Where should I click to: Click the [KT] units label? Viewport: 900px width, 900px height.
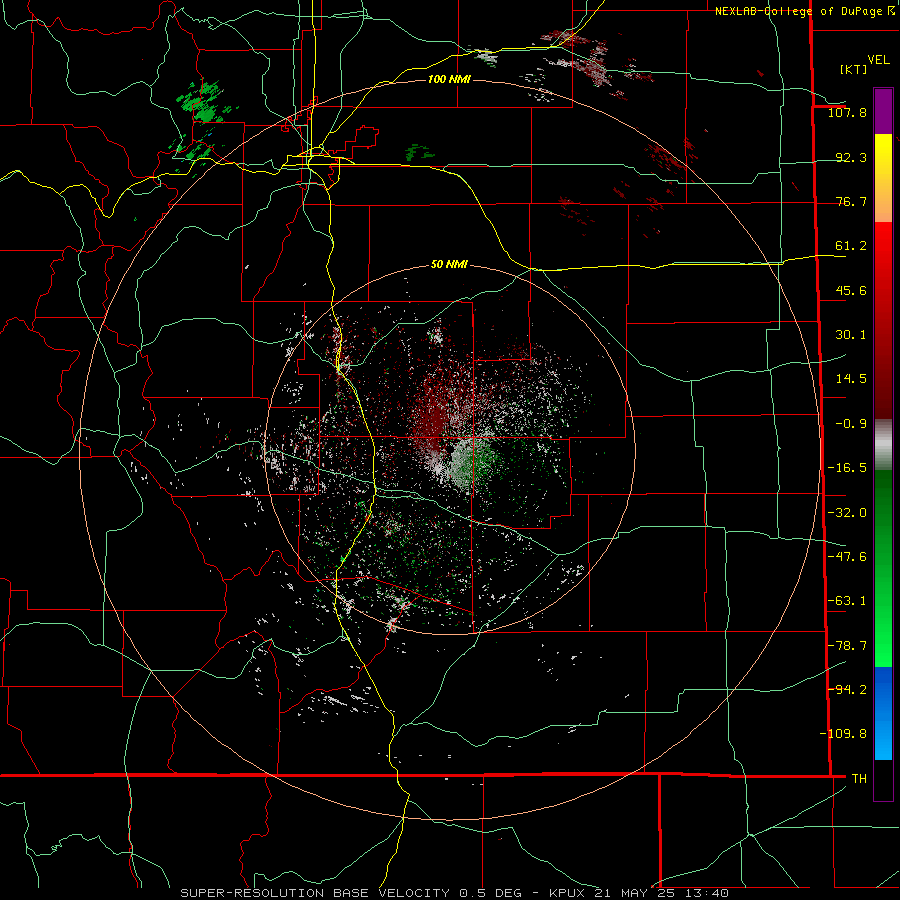(x=854, y=69)
